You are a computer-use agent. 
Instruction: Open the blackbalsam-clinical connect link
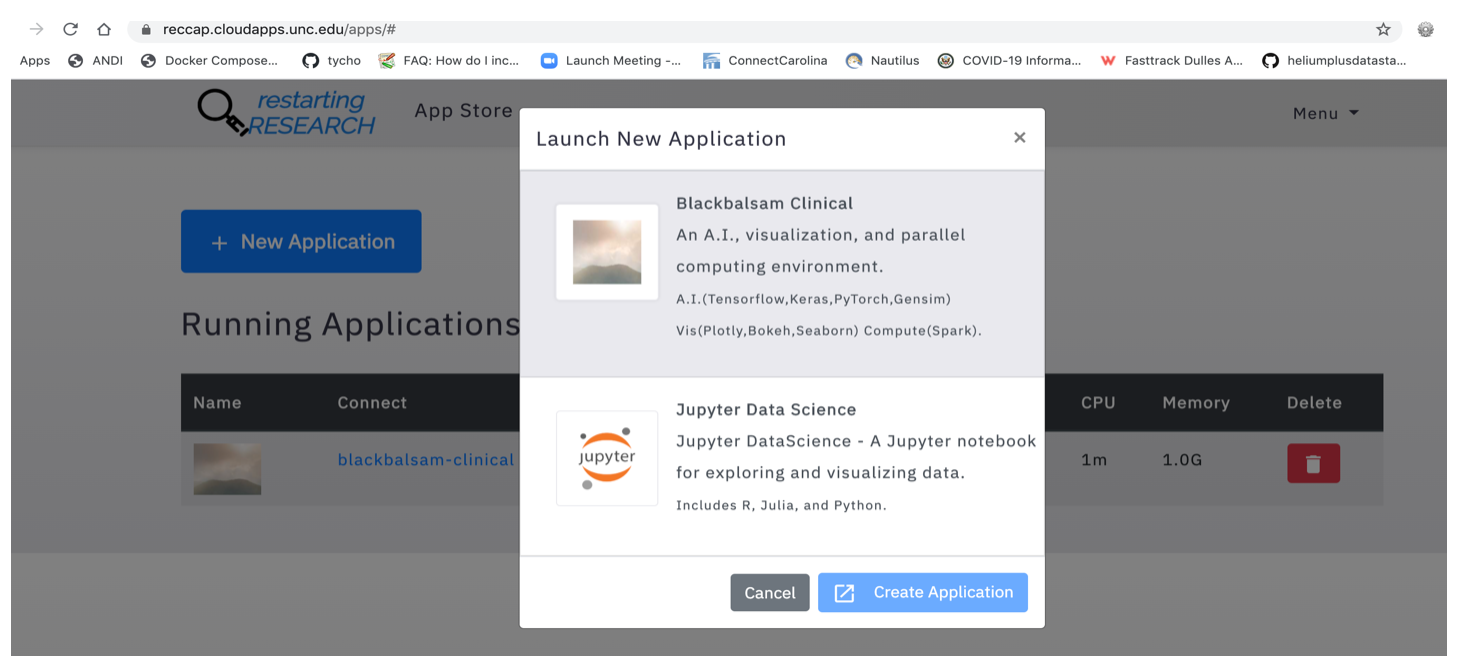426,460
